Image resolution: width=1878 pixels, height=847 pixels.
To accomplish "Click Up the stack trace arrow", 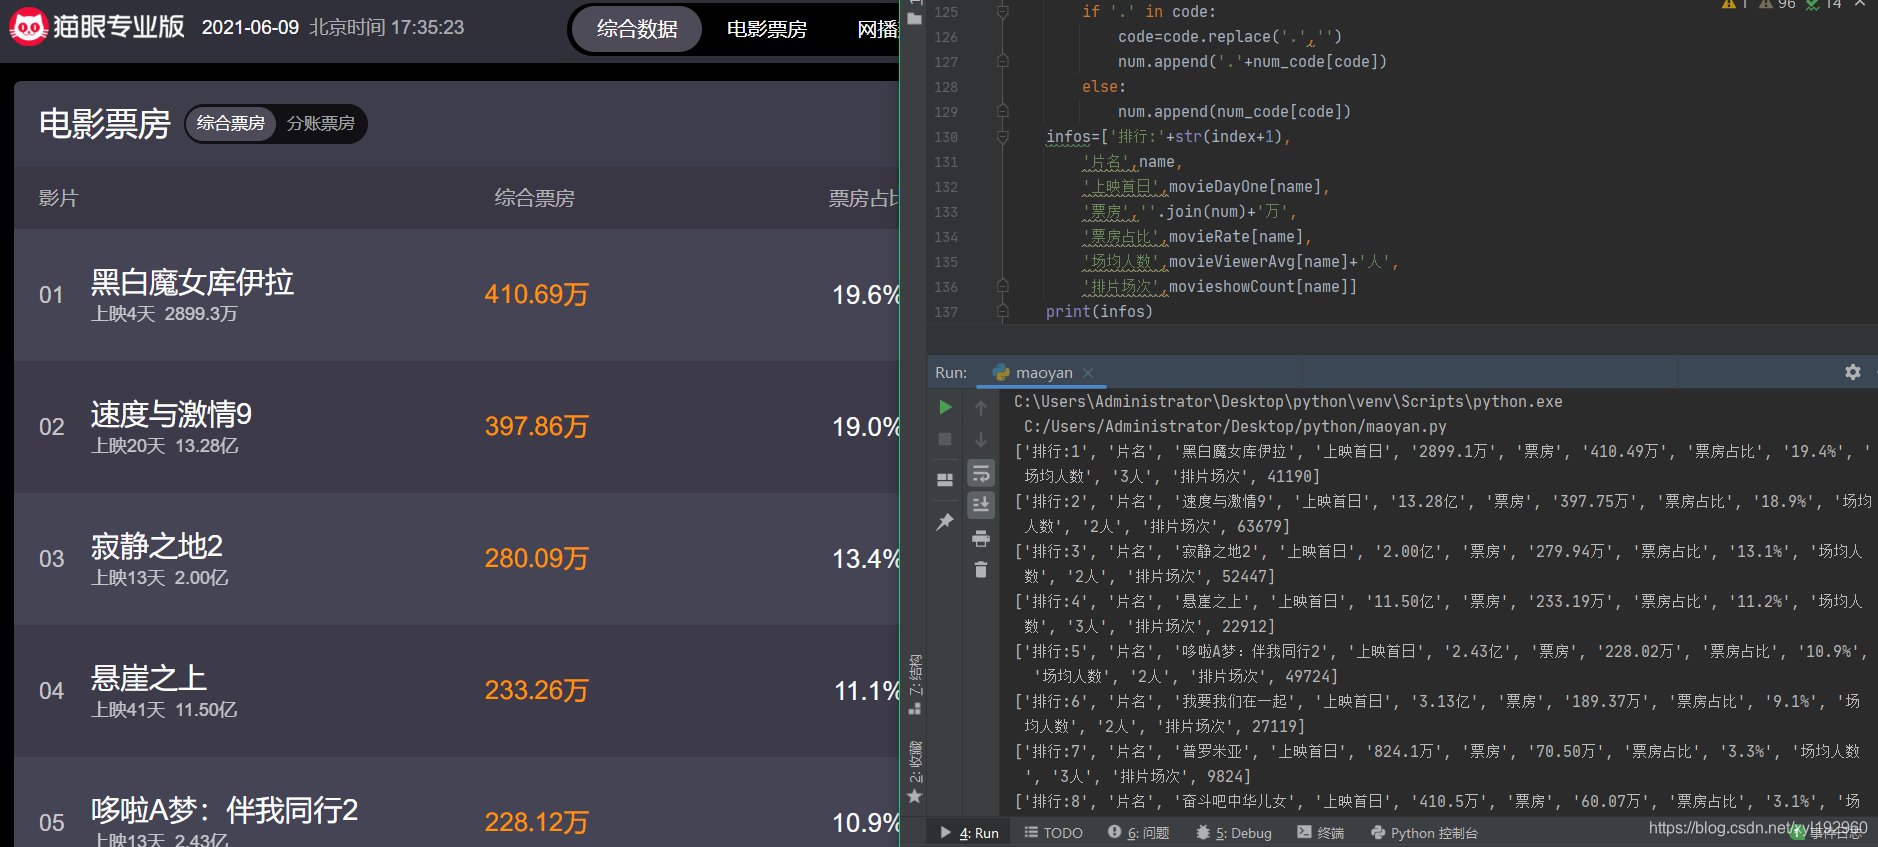I will (x=981, y=408).
